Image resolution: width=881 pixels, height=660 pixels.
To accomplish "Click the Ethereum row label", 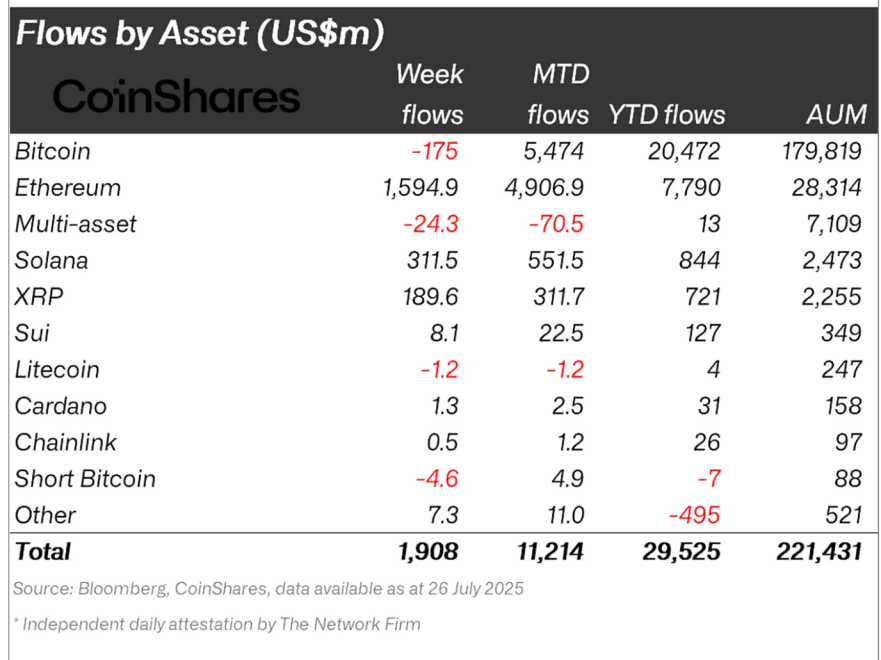I will point(67,188).
